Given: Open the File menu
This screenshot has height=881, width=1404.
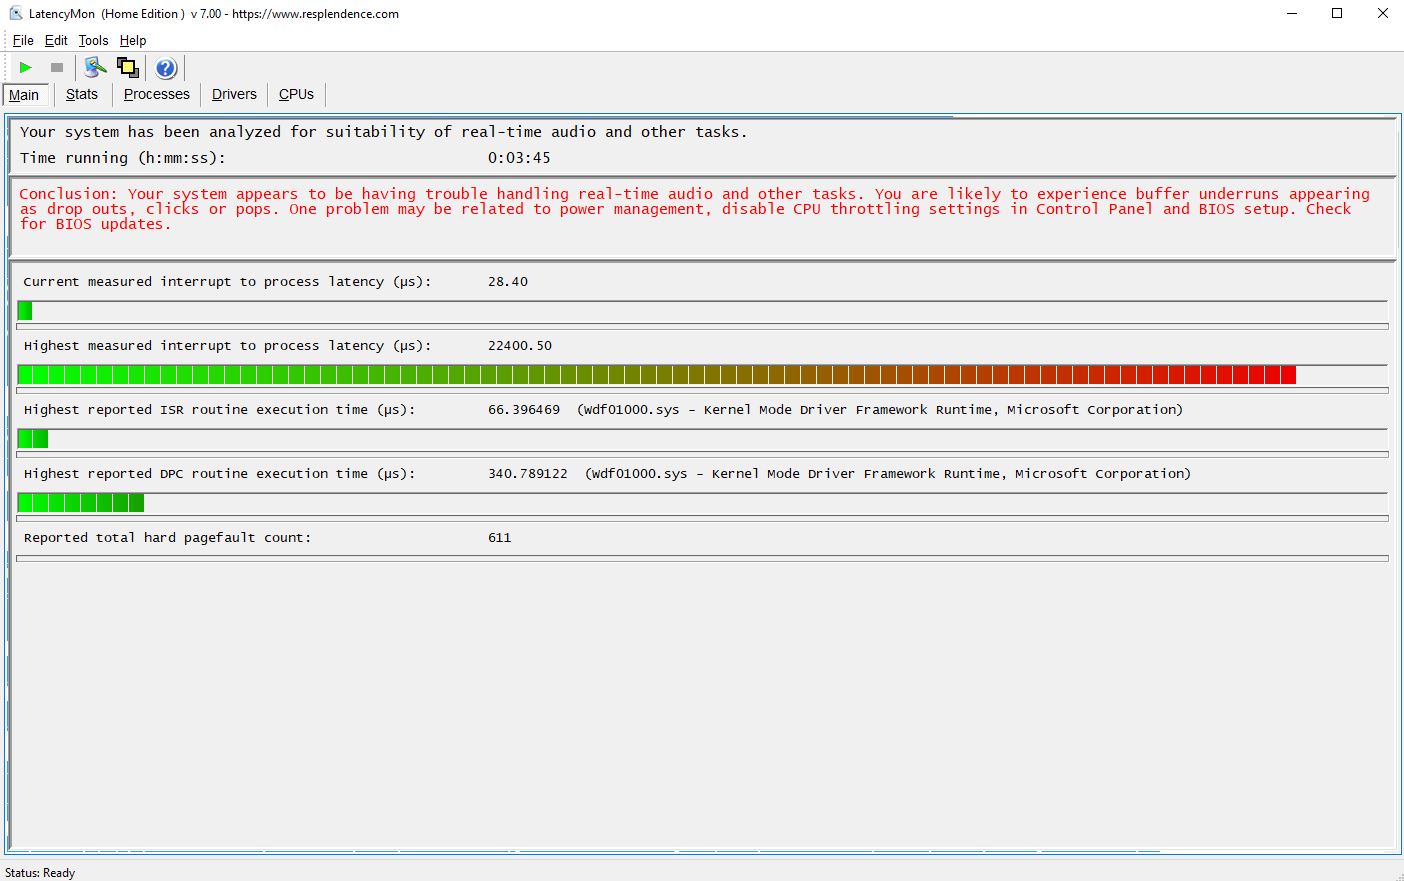Looking at the screenshot, I should point(23,41).
